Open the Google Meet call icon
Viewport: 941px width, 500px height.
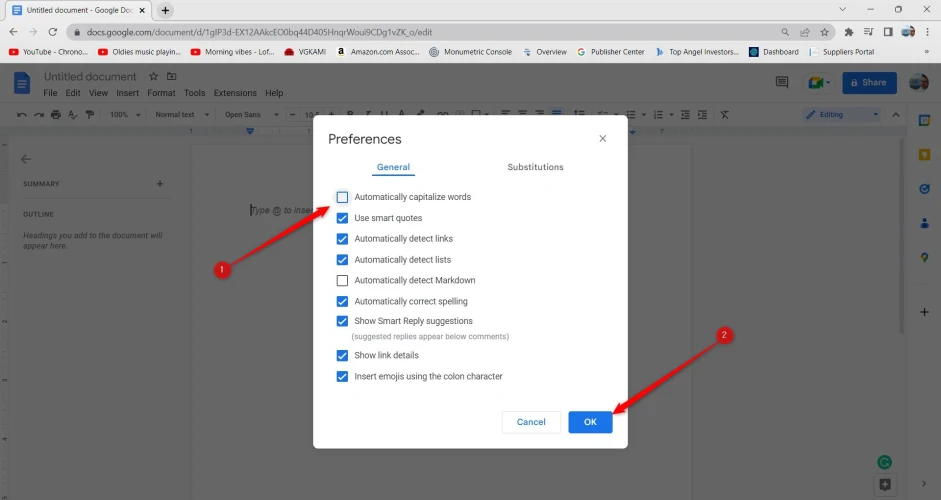tap(817, 83)
